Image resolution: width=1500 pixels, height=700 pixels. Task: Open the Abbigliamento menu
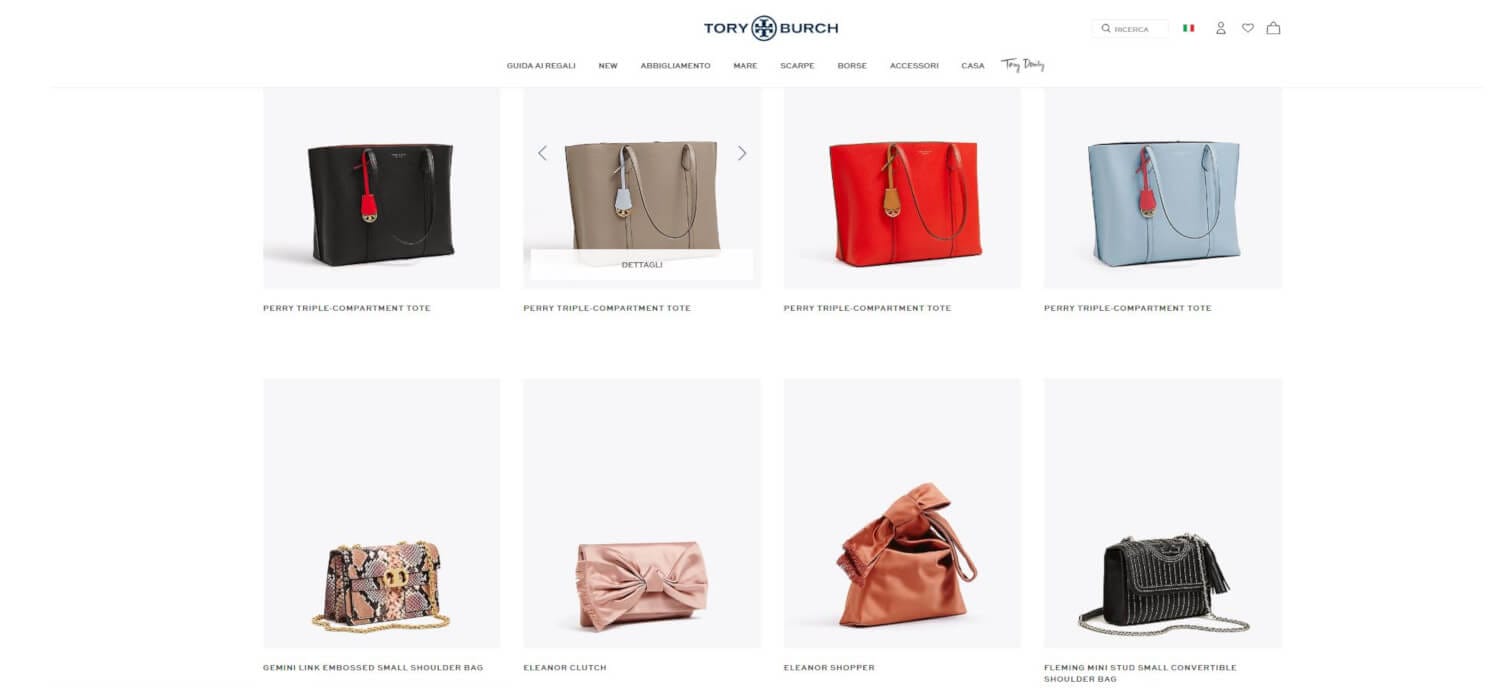tap(675, 66)
